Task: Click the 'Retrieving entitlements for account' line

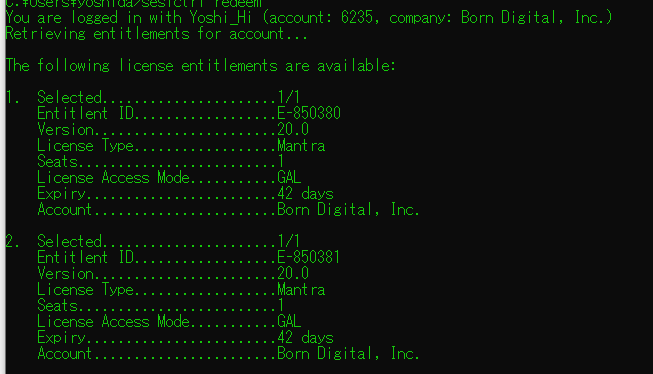Action: (157, 33)
